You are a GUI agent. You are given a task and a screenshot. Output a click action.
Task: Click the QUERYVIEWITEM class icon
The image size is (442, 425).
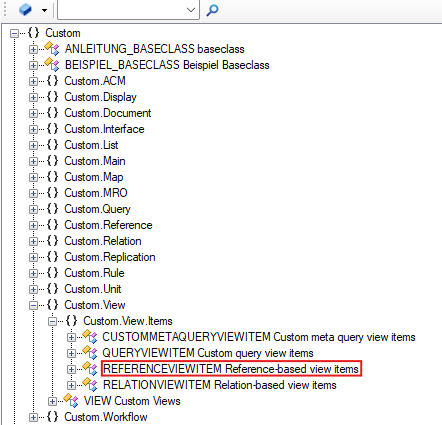pos(90,353)
